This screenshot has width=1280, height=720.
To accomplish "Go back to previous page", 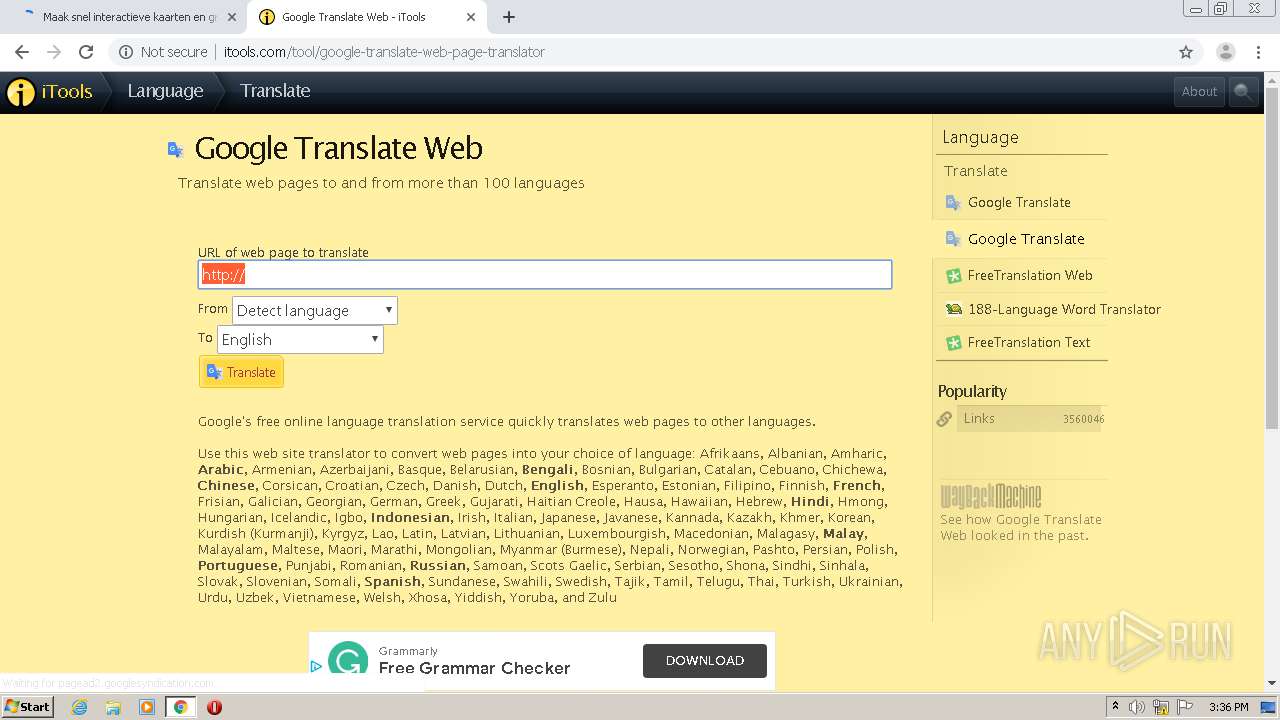I will click(x=22, y=52).
